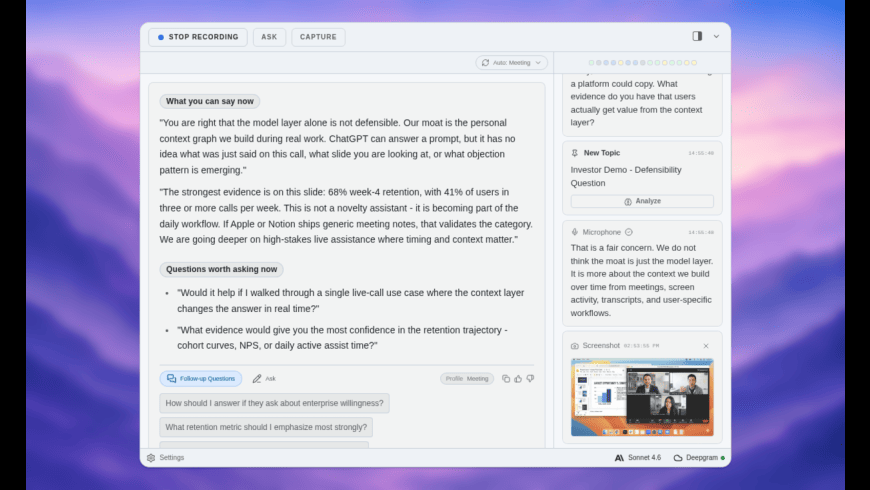The height and width of the screenshot is (490, 870).
Task: Click the timestamp on the Microphone card
Action: coord(701,233)
